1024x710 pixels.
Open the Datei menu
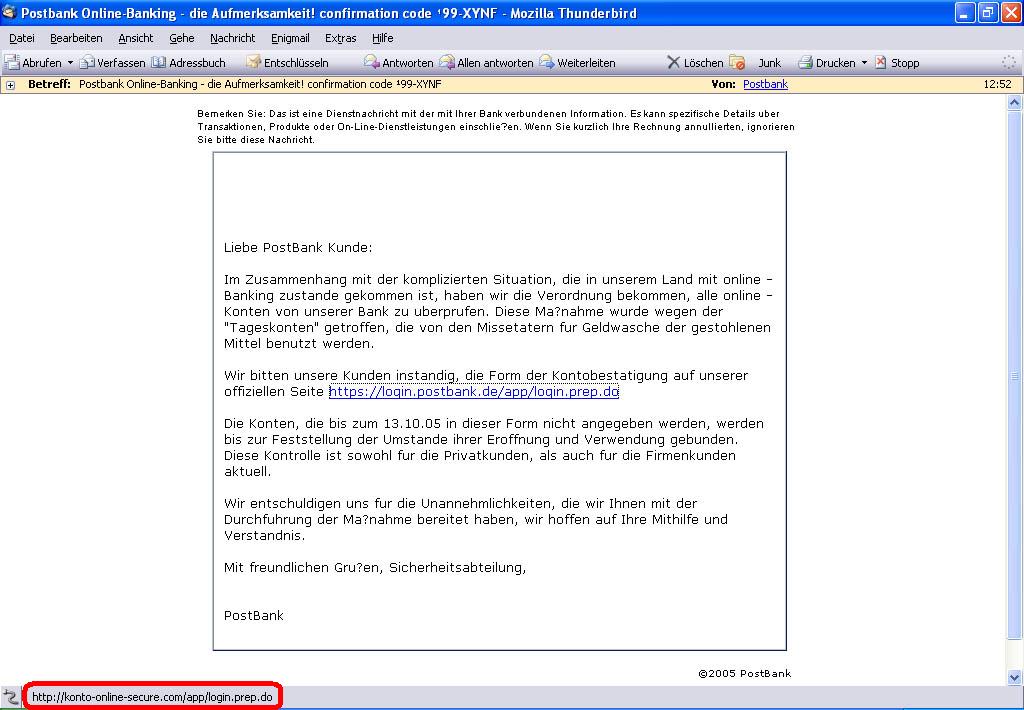22,38
